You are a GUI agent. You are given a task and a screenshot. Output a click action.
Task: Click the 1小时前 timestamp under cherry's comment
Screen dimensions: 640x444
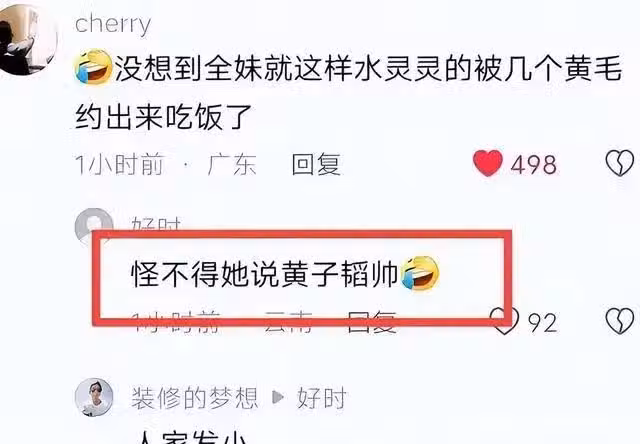pos(120,164)
